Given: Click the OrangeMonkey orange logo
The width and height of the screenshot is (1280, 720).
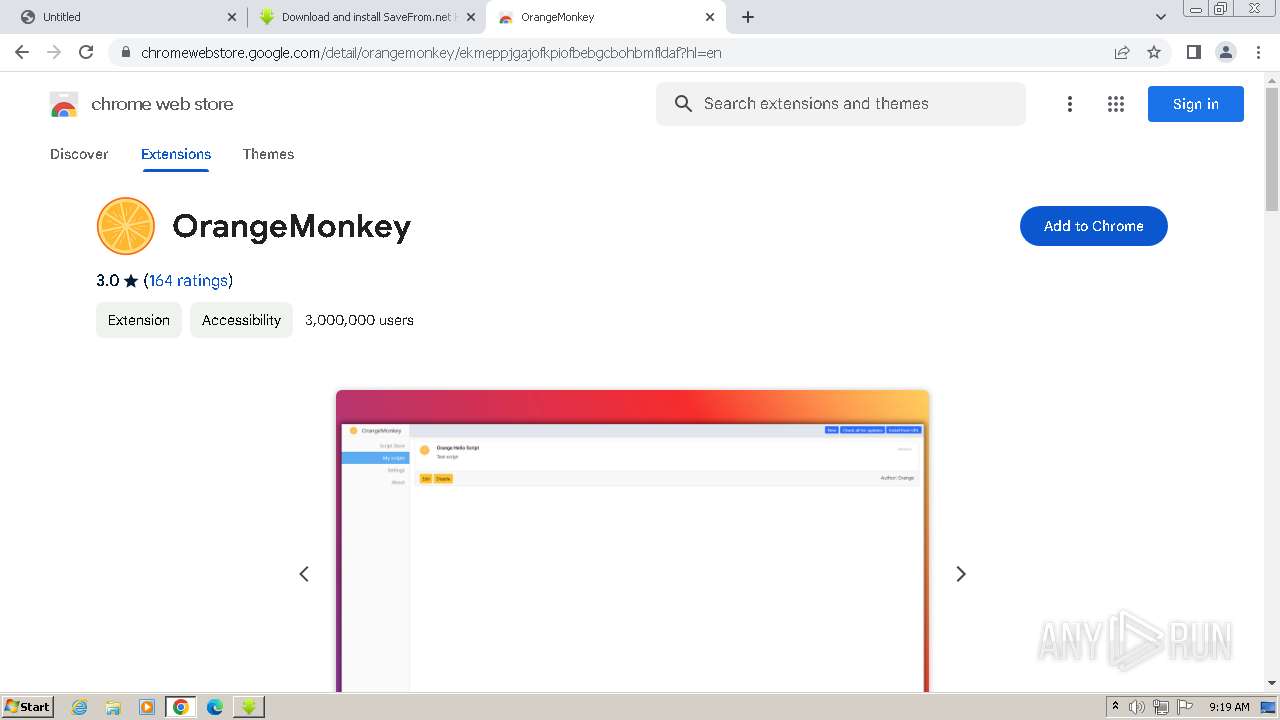Looking at the screenshot, I should click(x=126, y=226).
